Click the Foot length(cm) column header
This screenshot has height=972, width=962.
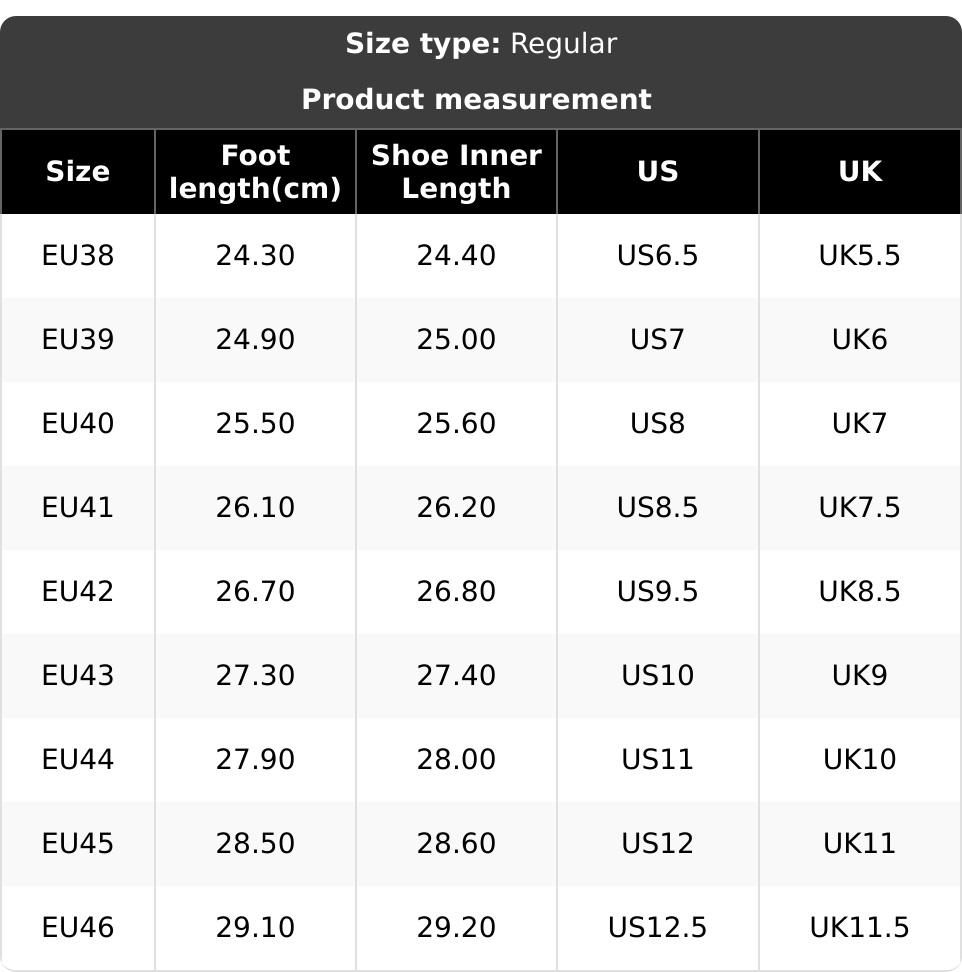(255, 171)
